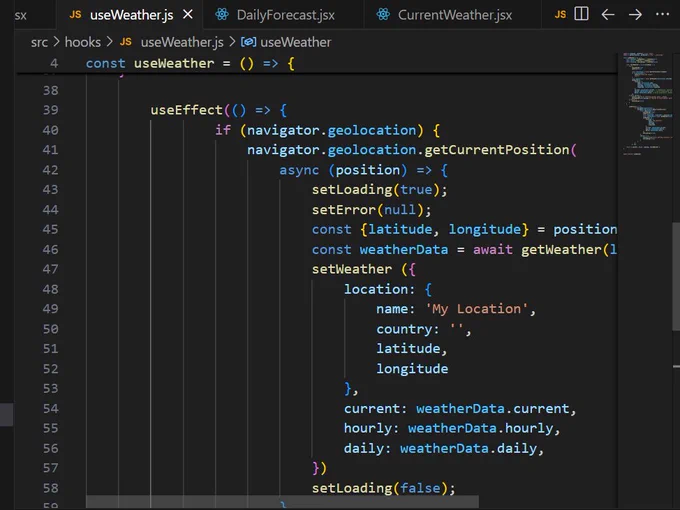Click 'weatherData.daily' on line 56
The height and width of the screenshot is (510, 680).
click(468, 448)
